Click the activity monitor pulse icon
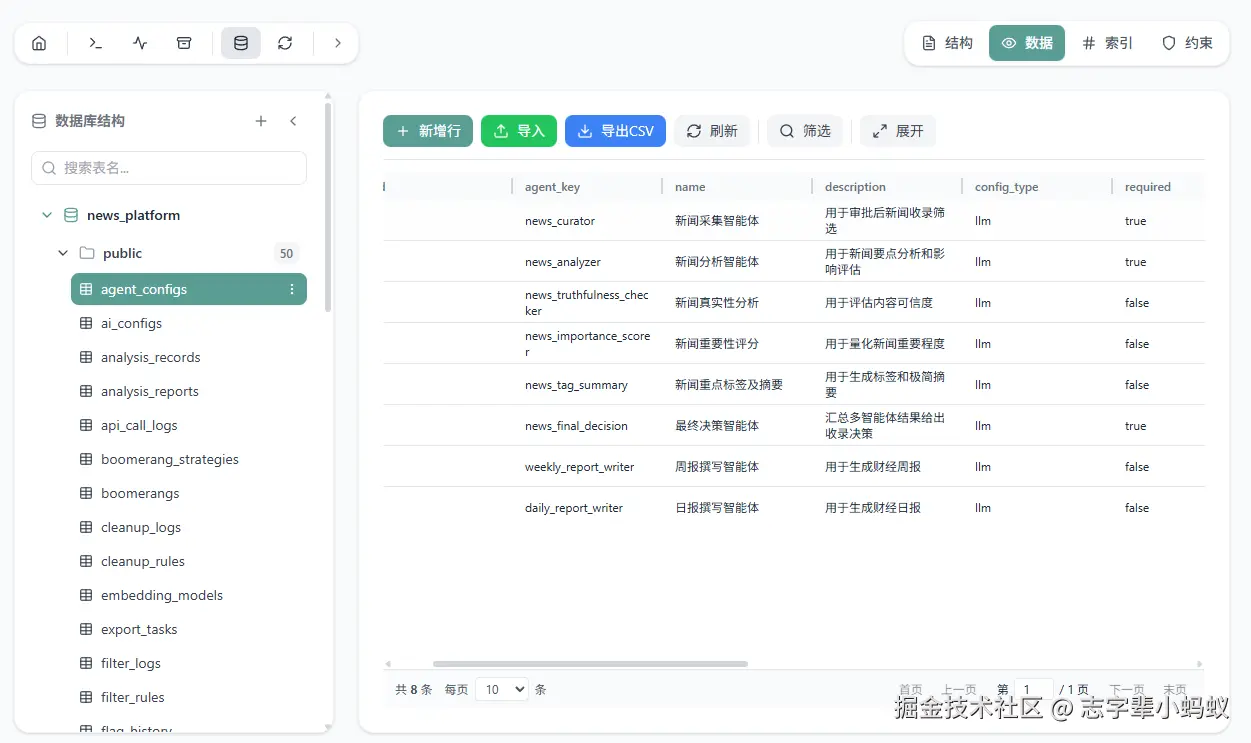 [140, 43]
